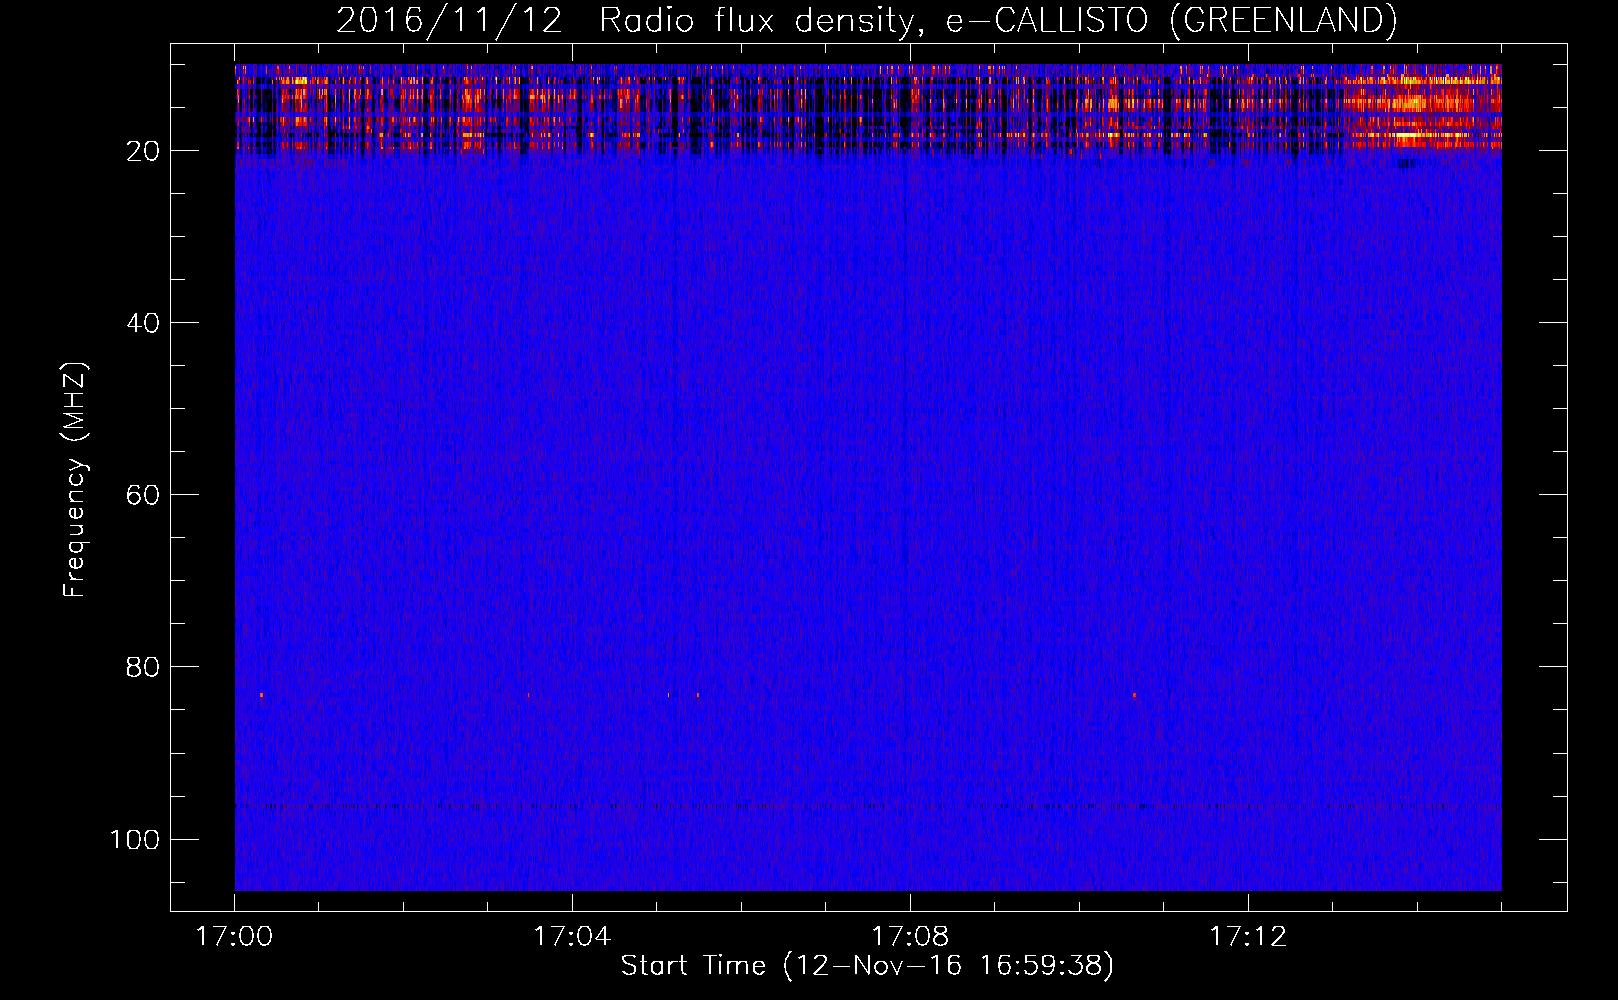Click the 17:04 time tick label

click(x=572, y=937)
